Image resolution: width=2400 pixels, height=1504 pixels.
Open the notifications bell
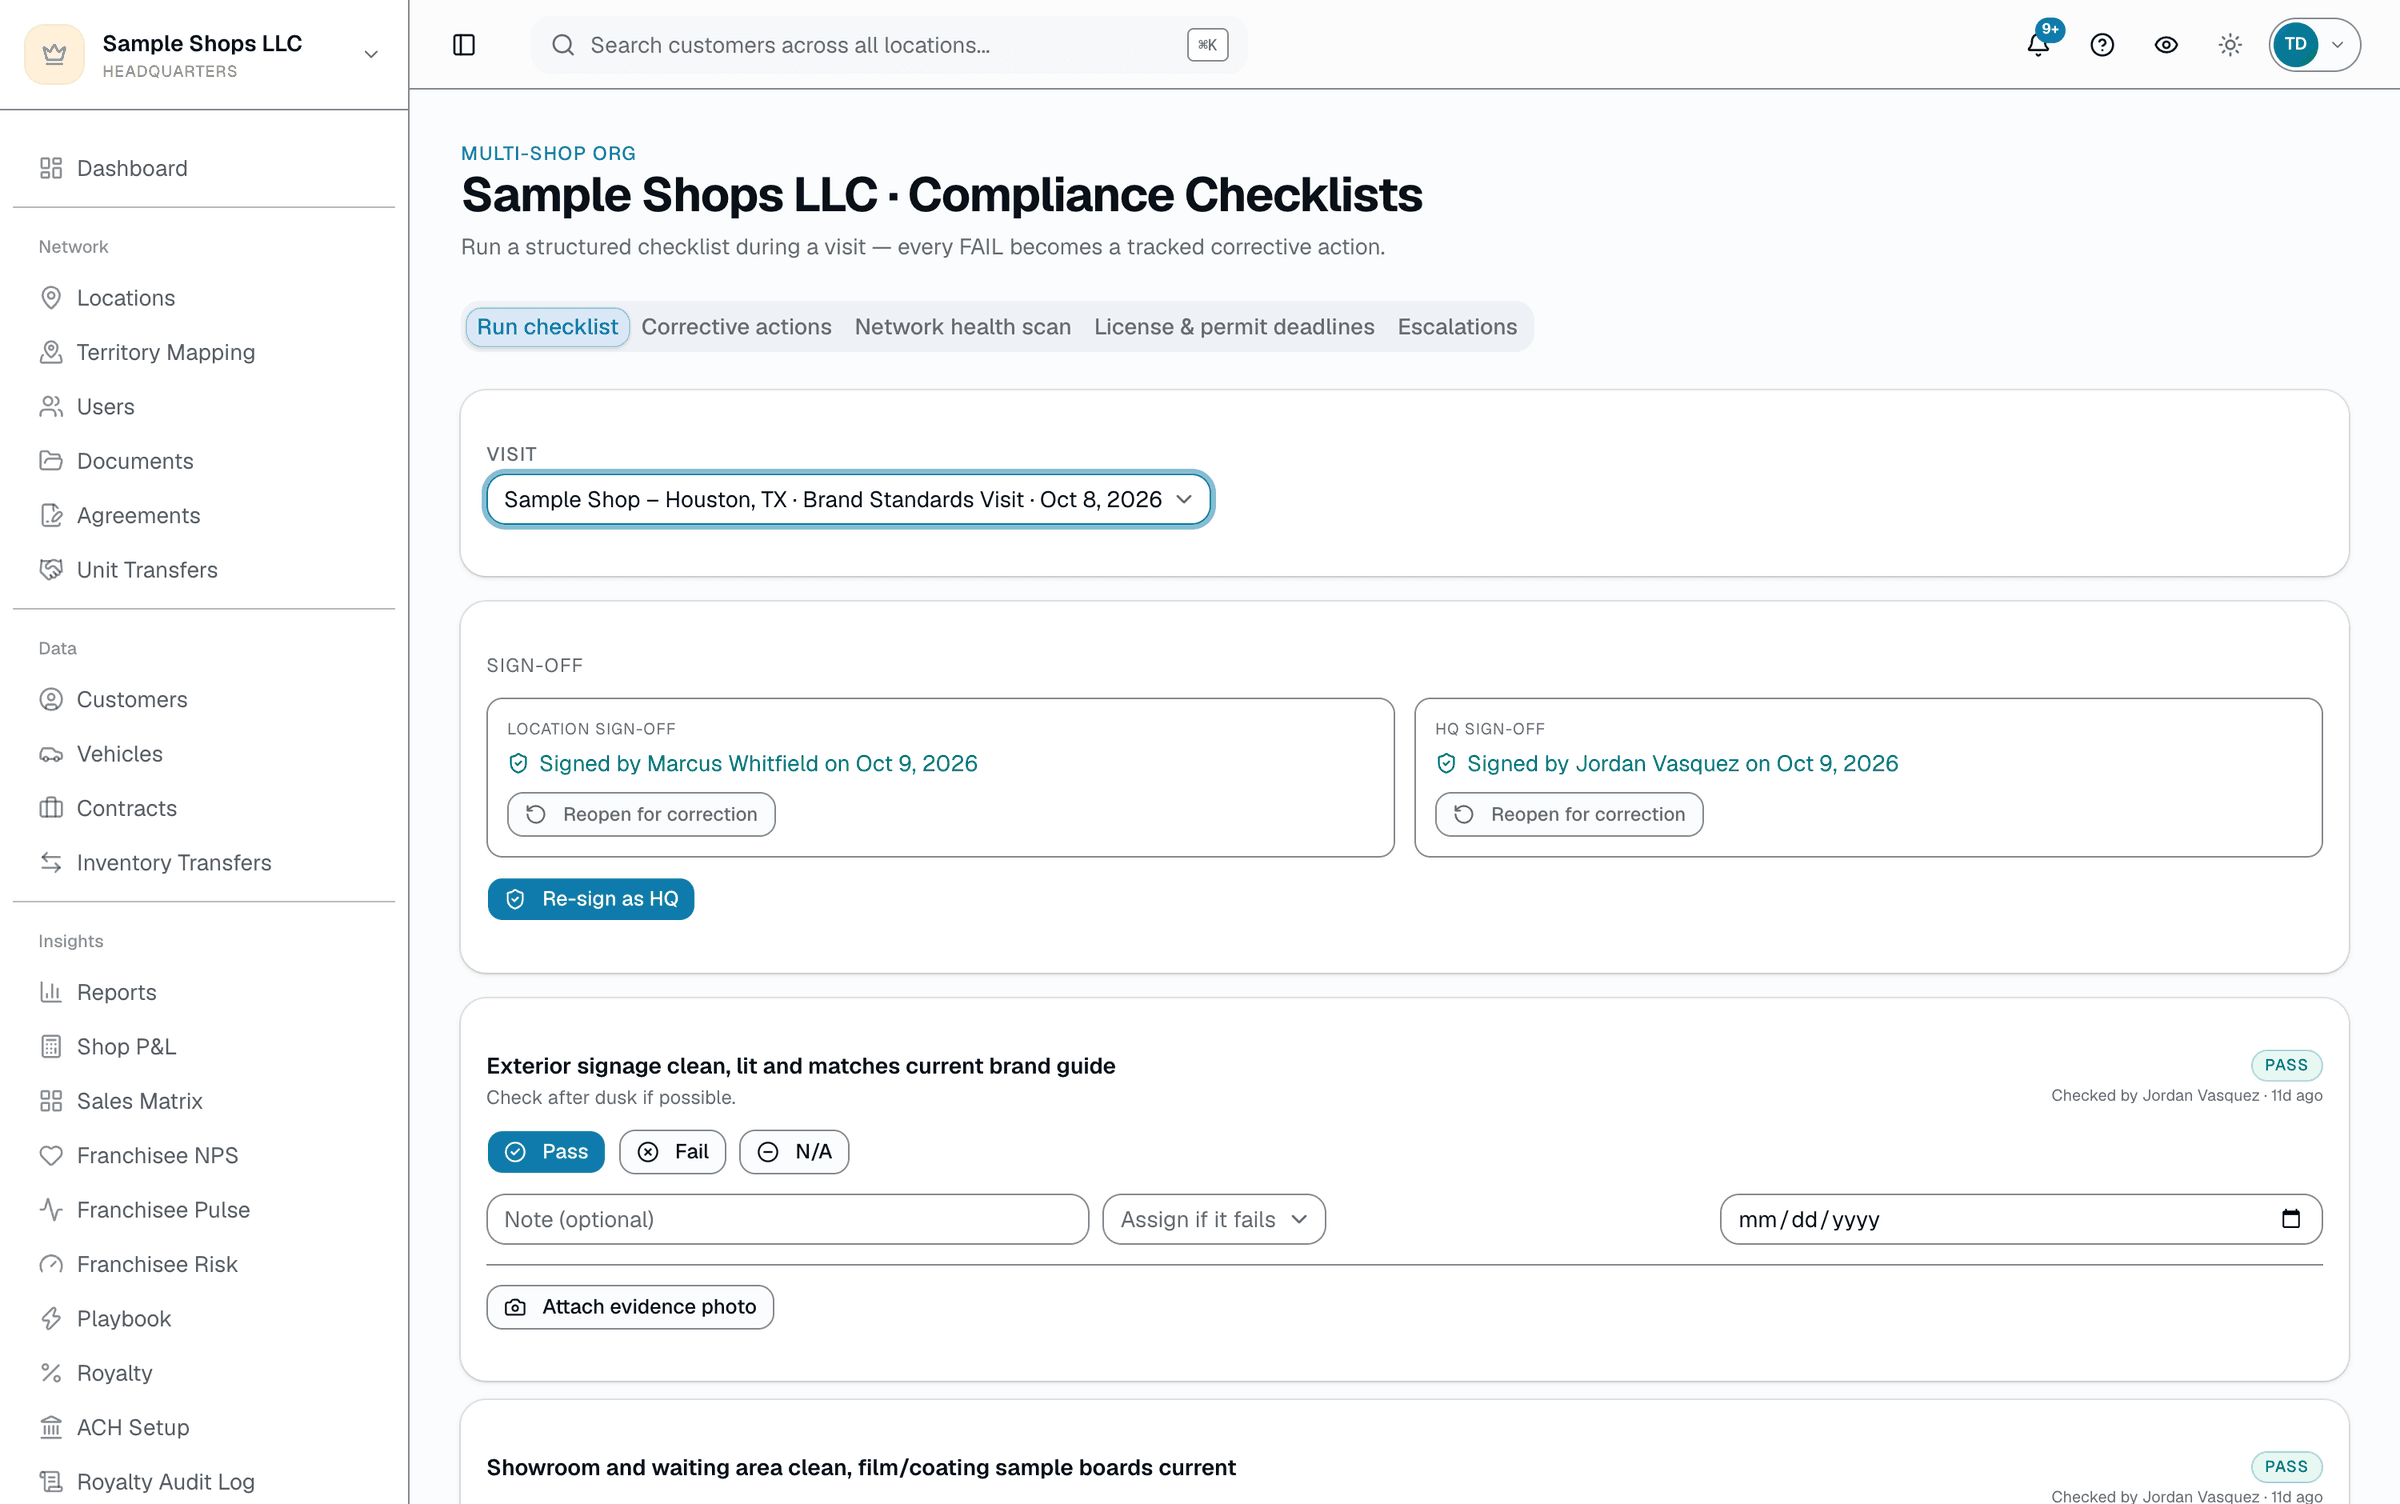pyautogui.click(x=2038, y=45)
